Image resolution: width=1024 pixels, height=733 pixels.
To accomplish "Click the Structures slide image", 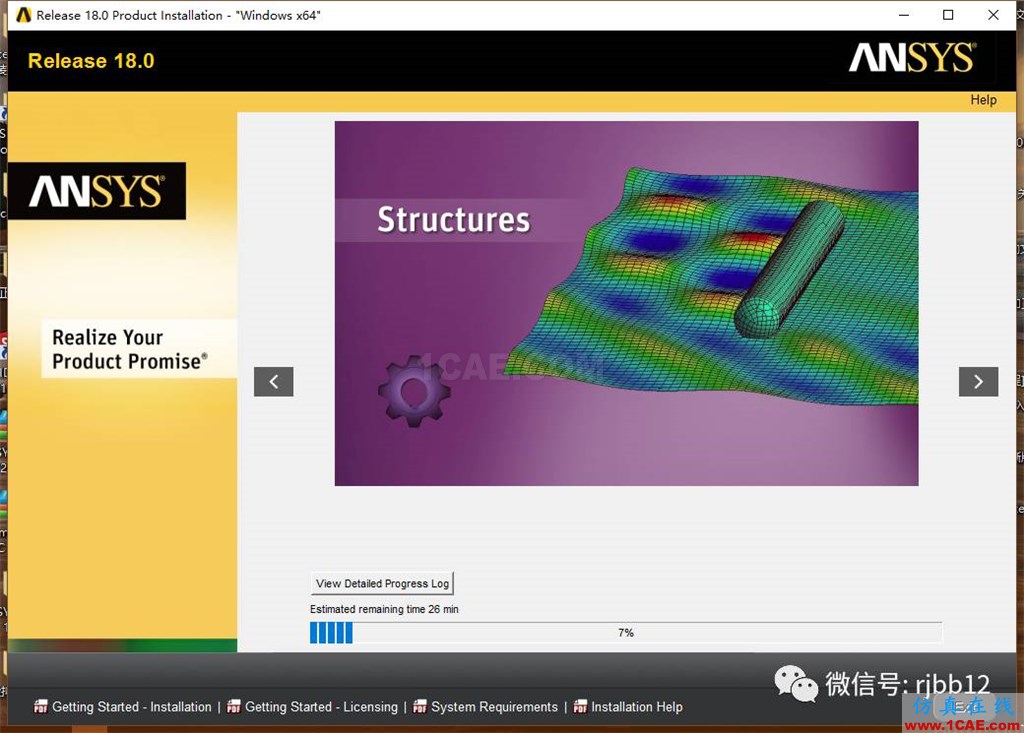I will [x=626, y=303].
